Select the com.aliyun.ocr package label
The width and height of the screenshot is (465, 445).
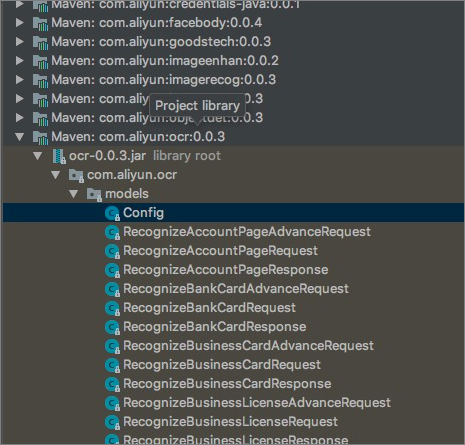[132, 175]
